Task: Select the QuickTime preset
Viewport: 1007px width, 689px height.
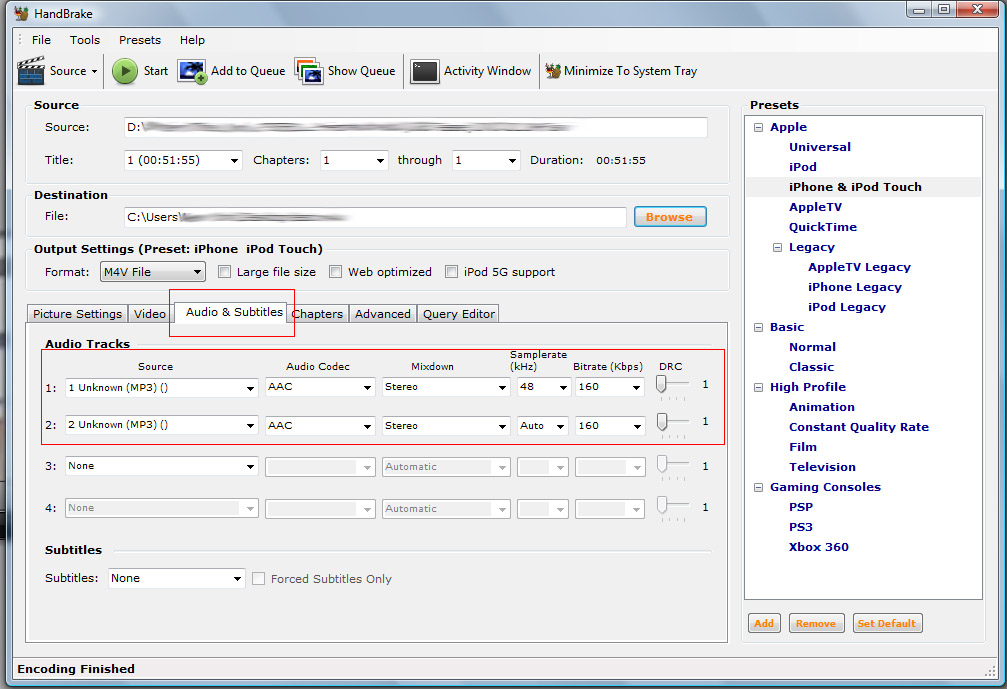Action: [823, 227]
